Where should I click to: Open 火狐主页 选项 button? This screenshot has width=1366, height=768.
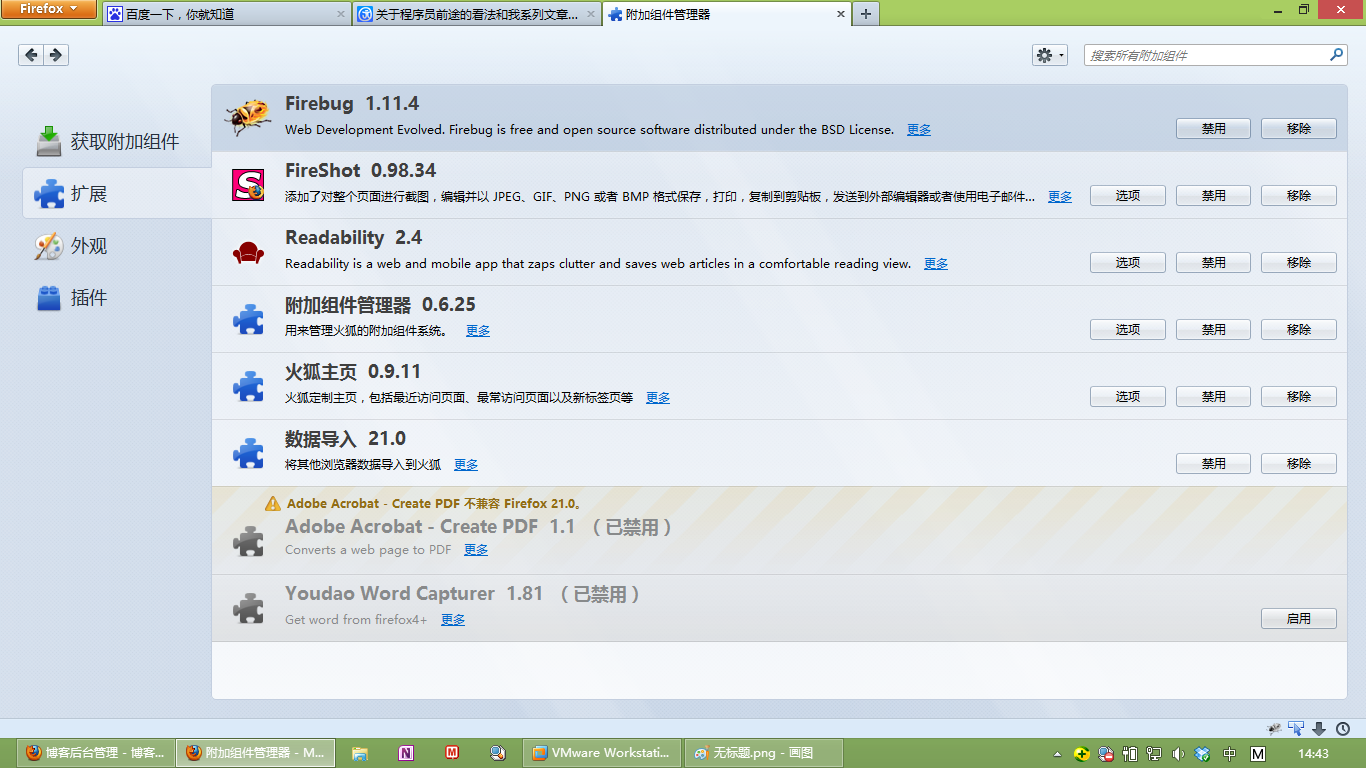(1128, 397)
